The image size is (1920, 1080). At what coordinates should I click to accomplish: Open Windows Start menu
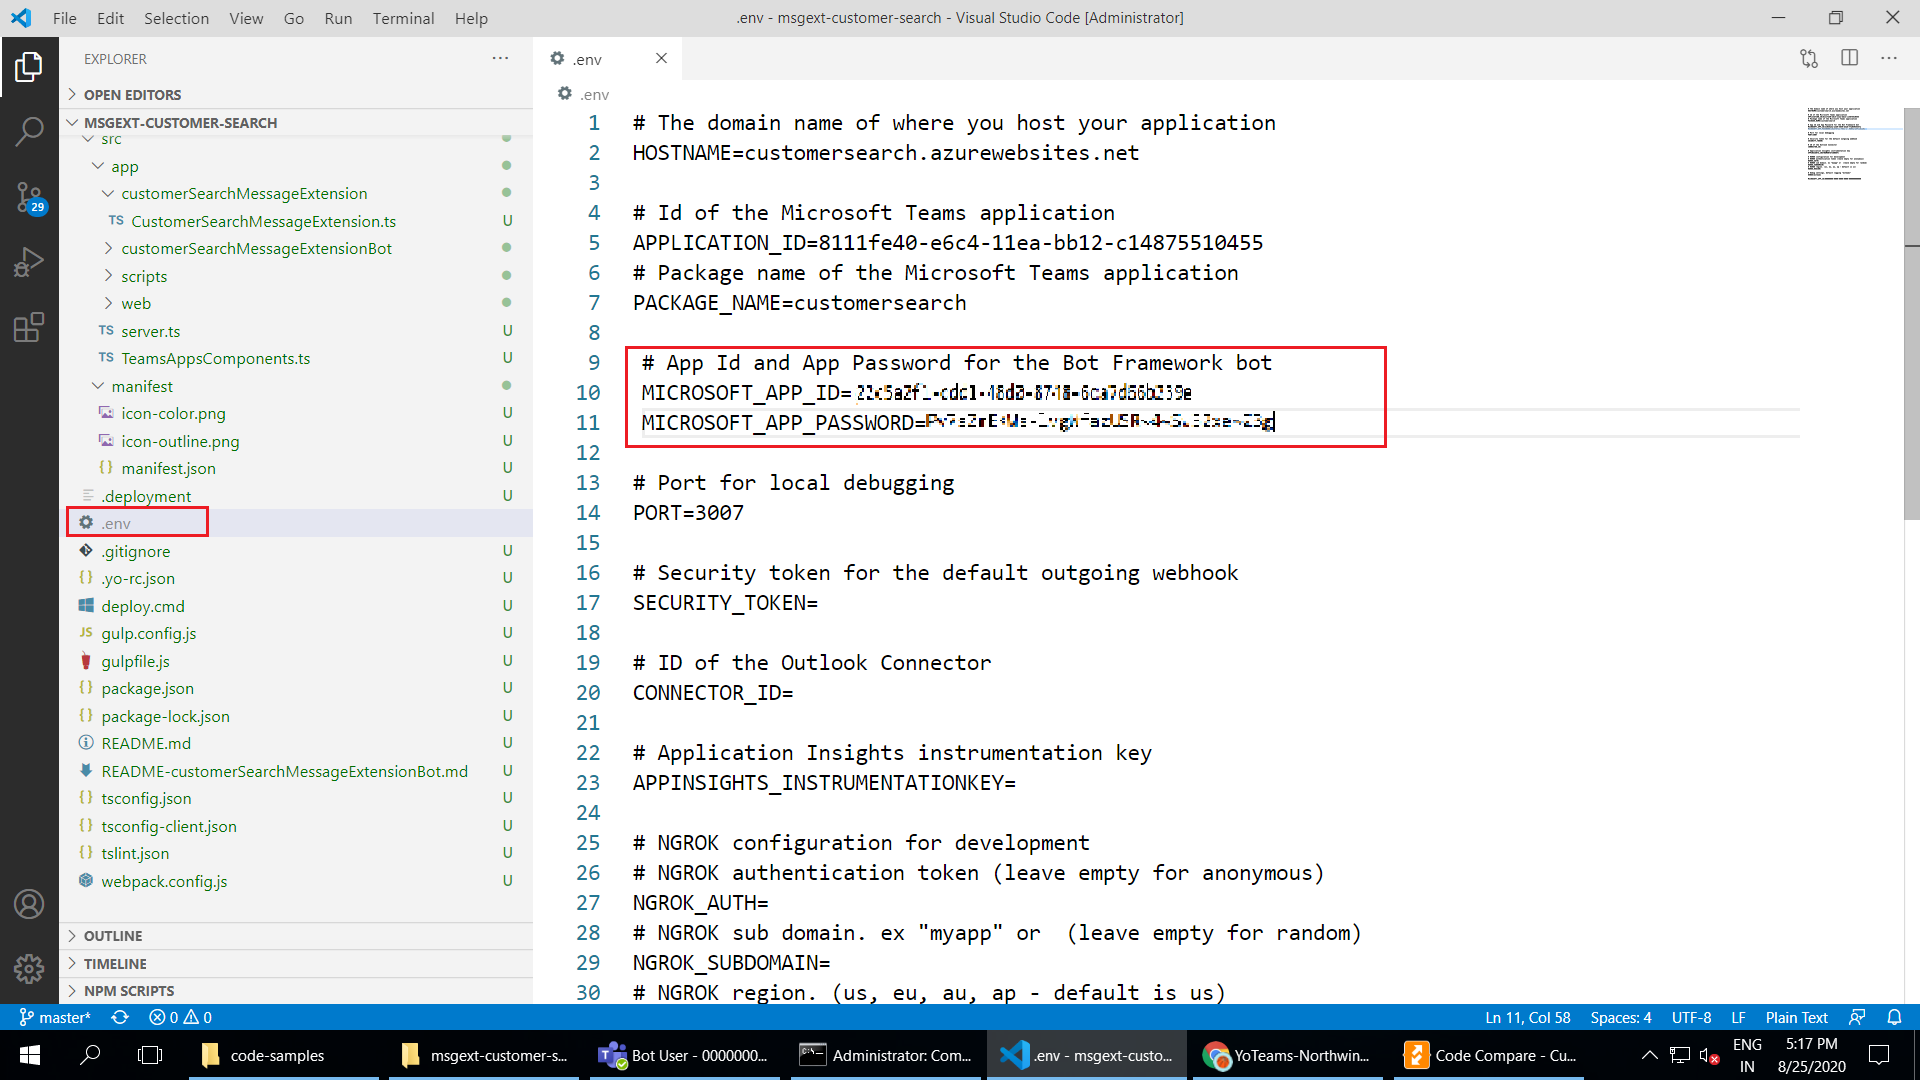(29, 1055)
